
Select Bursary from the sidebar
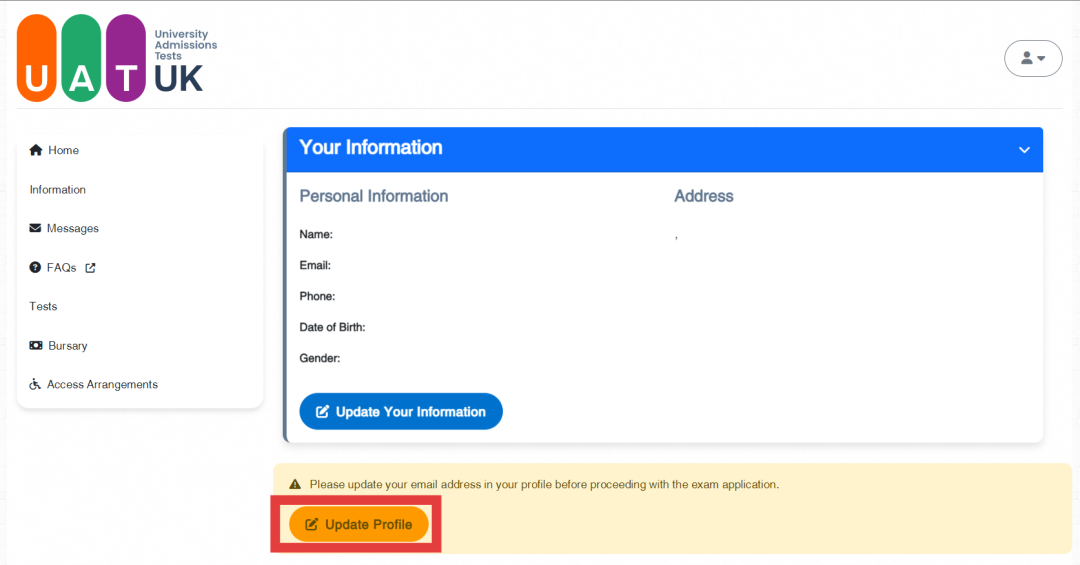click(59, 345)
